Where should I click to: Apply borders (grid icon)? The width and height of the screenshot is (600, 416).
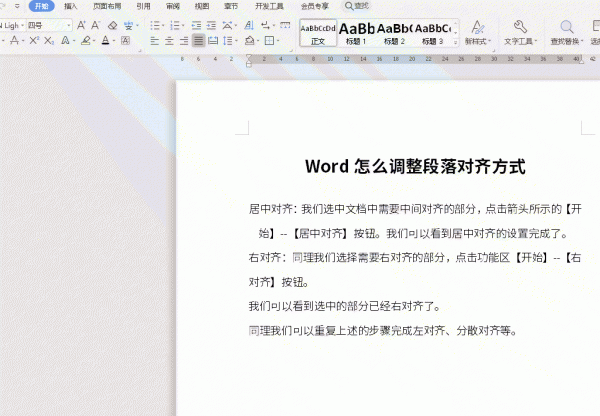click(x=269, y=40)
